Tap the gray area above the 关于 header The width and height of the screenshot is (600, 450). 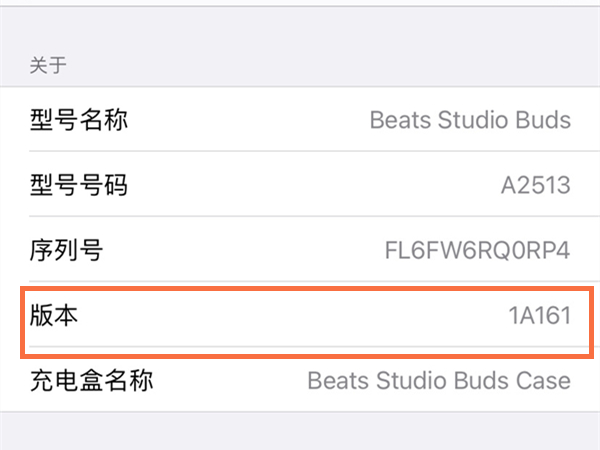point(300,25)
